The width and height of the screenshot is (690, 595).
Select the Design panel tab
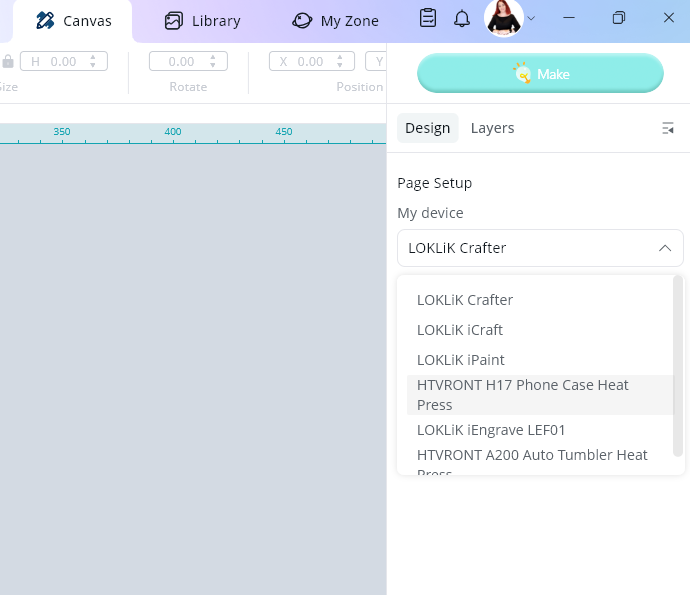pyautogui.click(x=427, y=128)
